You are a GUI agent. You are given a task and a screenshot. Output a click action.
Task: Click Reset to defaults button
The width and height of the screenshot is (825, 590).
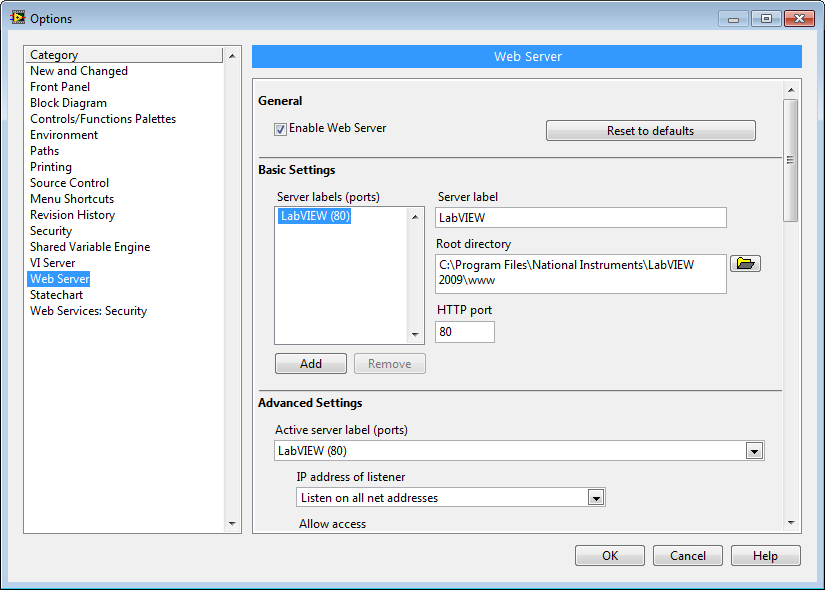pos(651,131)
